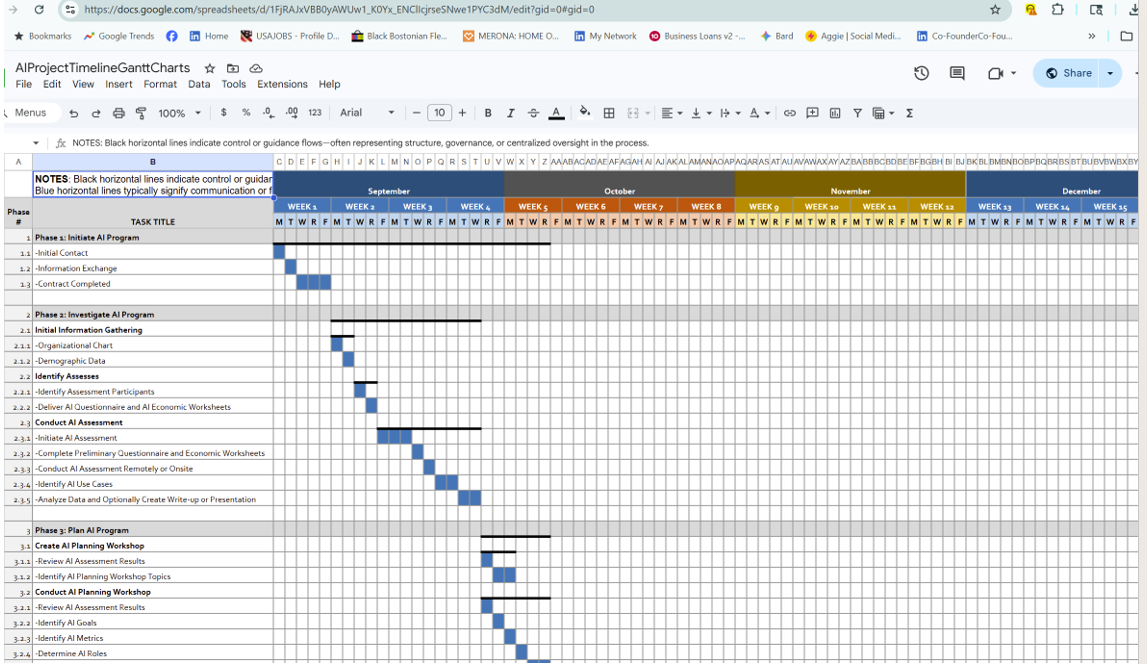Open the Help menu
The image size is (1147, 664).
click(329, 84)
